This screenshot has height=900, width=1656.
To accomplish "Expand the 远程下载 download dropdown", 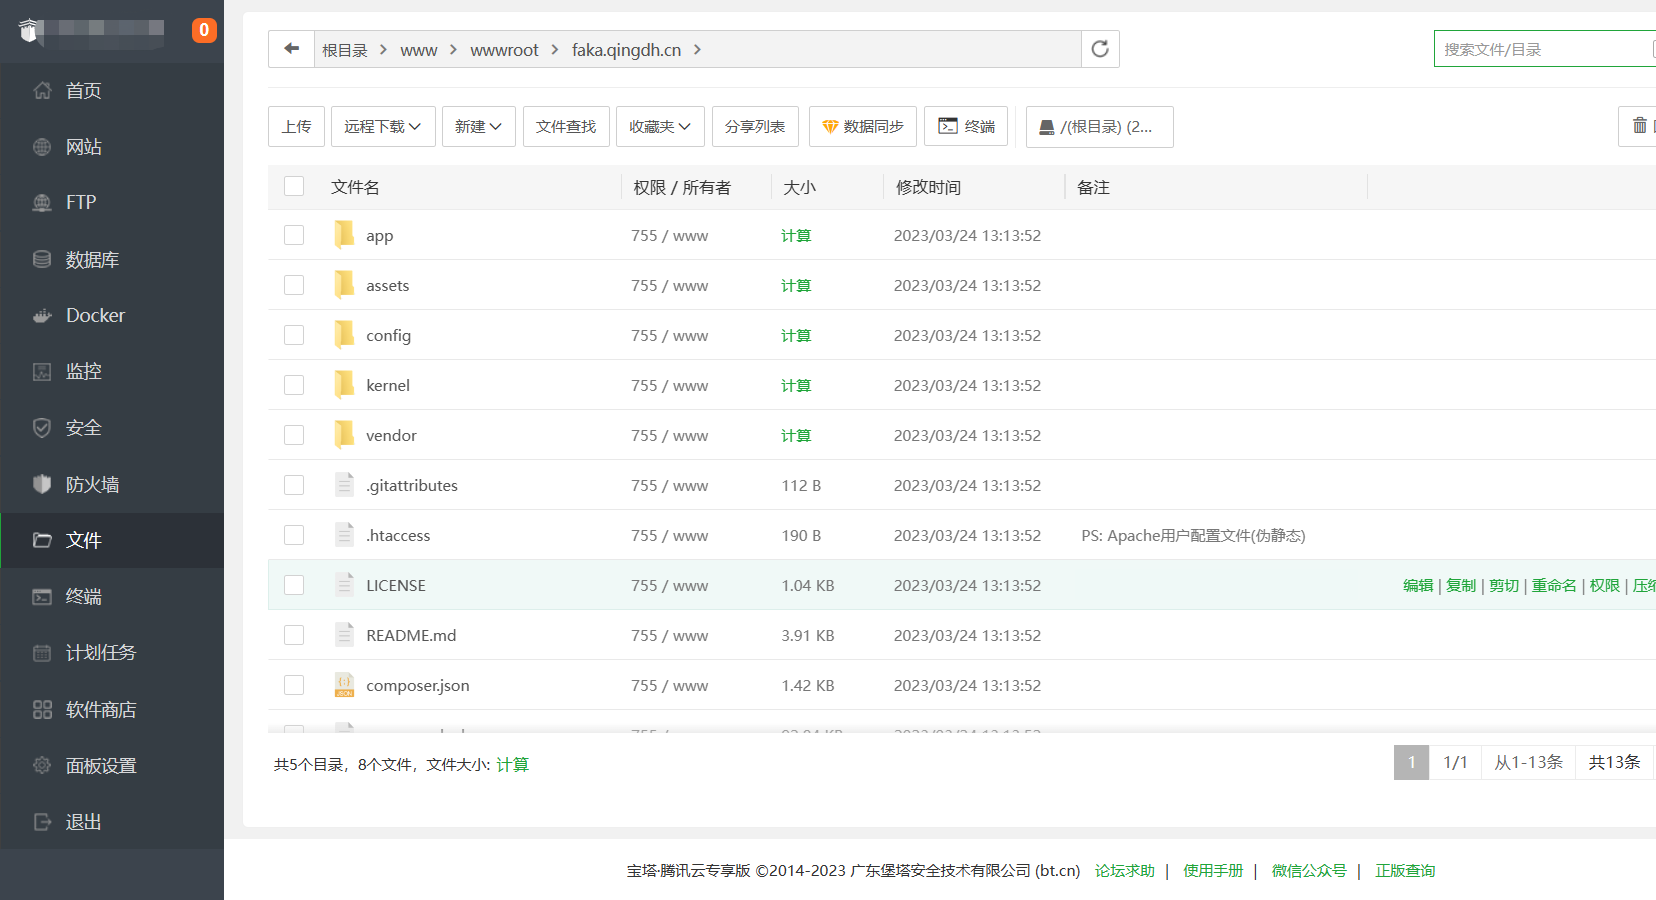I will pyautogui.click(x=383, y=126).
